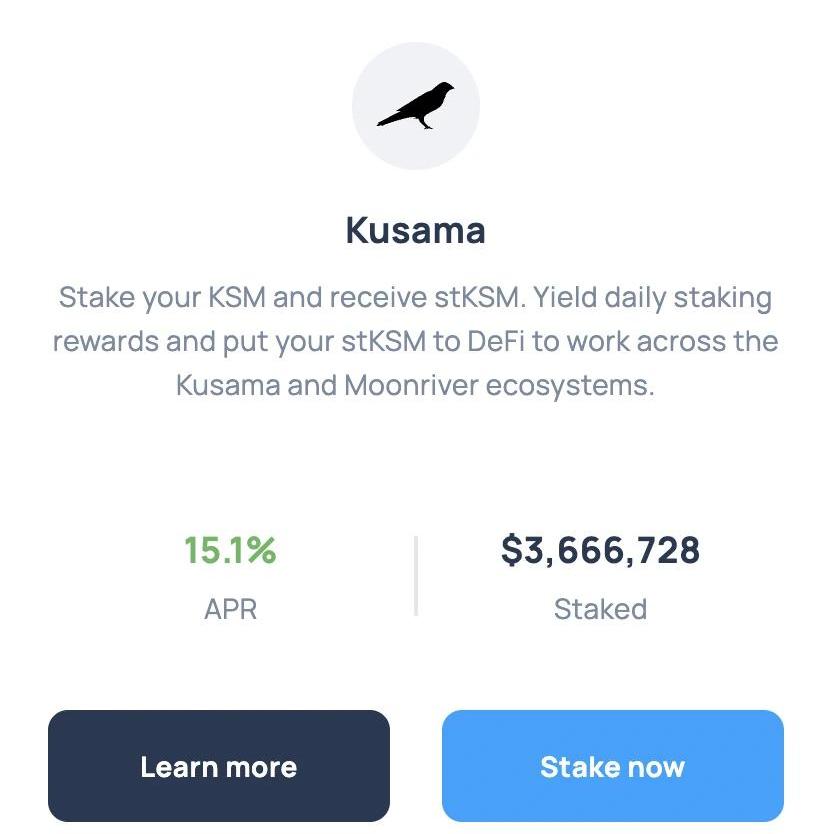The height and width of the screenshot is (834, 826).
Task: Select the Kusama heading title
Action: 415,230
